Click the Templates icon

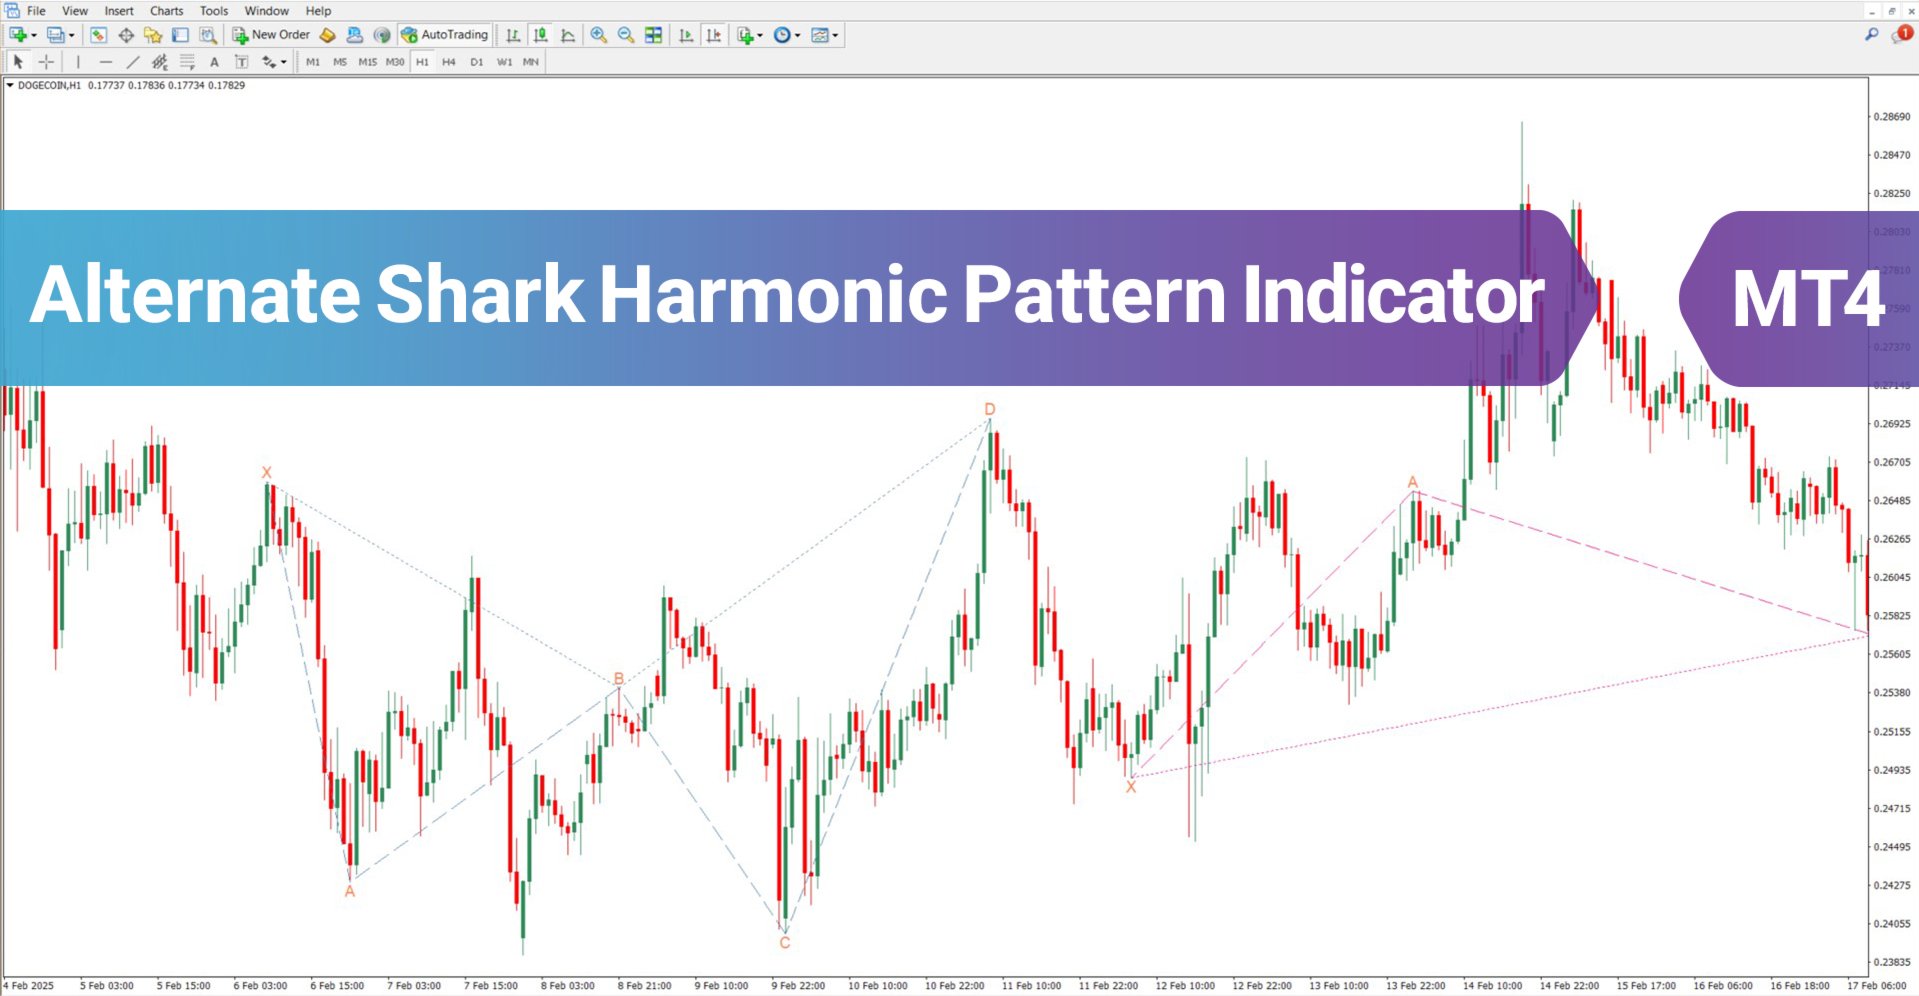click(x=820, y=35)
